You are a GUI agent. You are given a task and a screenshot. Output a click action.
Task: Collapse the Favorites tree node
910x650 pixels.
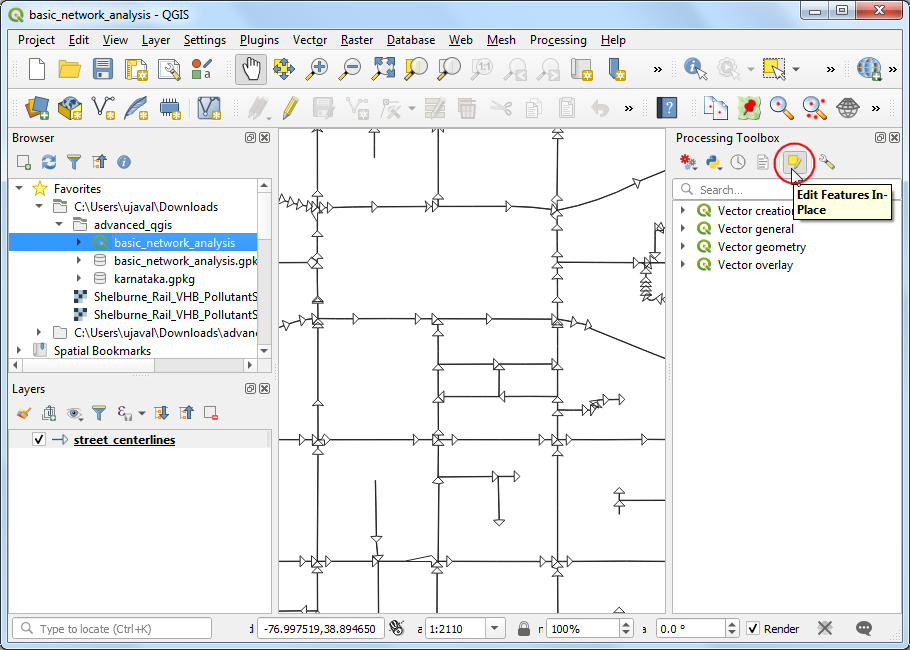(x=19, y=188)
